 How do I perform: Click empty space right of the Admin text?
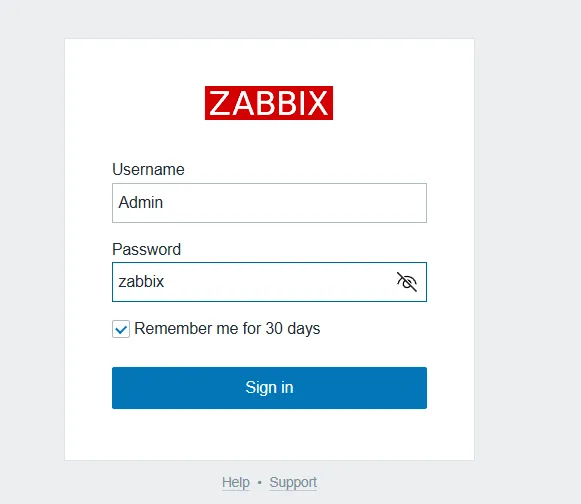click(x=295, y=203)
